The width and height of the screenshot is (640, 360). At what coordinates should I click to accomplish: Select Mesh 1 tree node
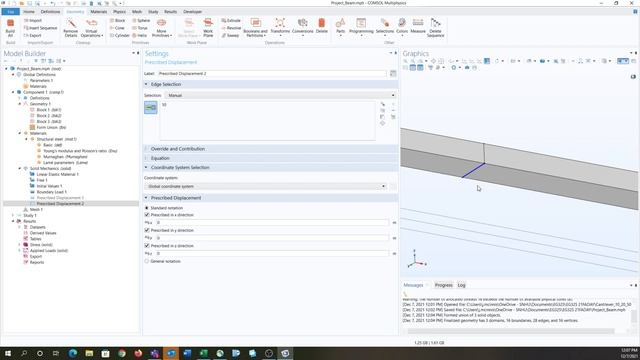(x=36, y=209)
